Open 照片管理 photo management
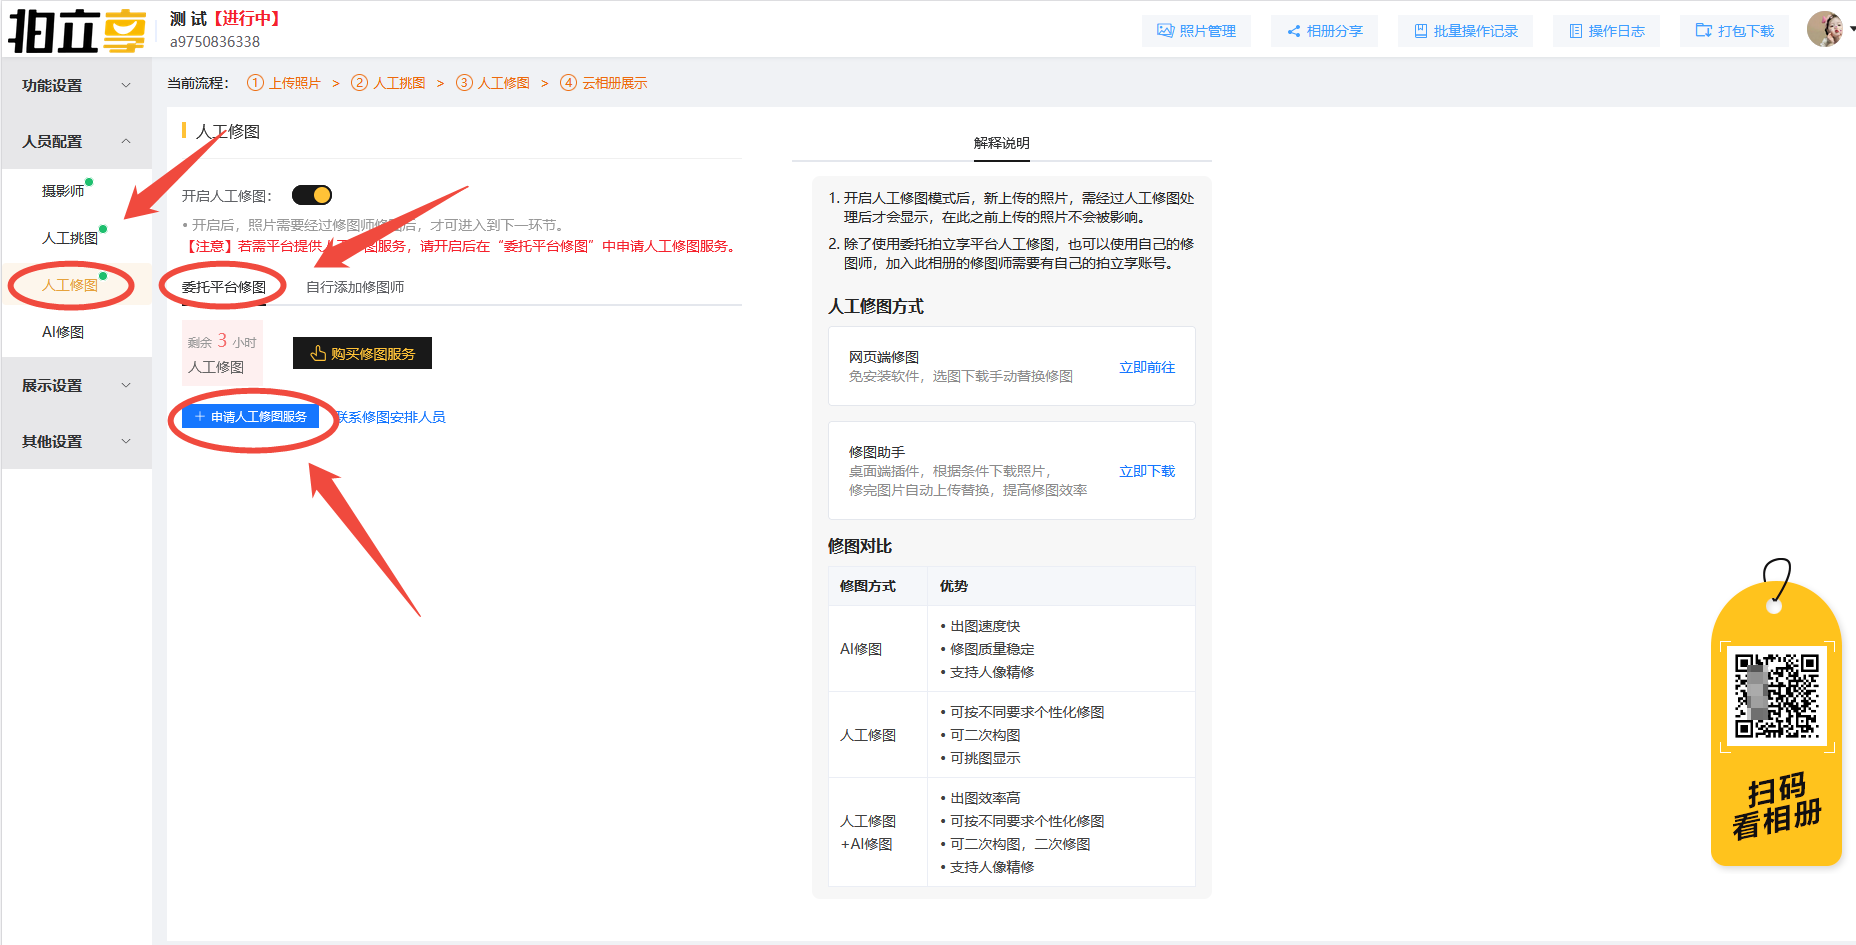This screenshot has width=1856, height=945. pyautogui.click(x=1196, y=31)
